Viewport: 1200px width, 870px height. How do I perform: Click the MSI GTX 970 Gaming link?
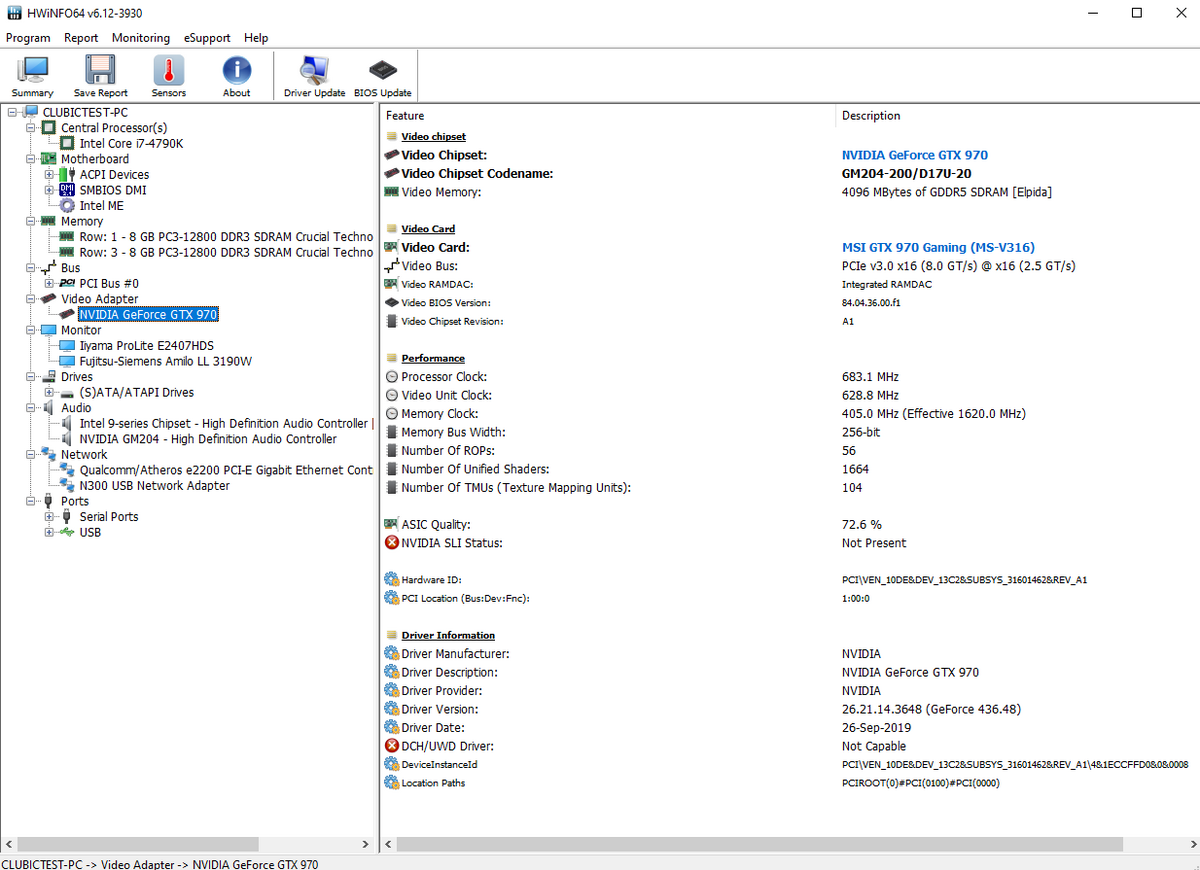(937, 247)
